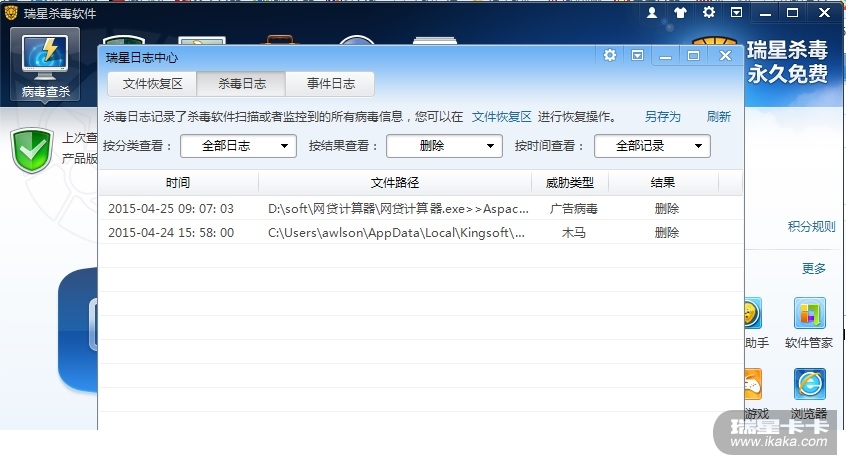This screenshot has width=846, height=460.
Task: Click the path D:\soft\网贷计算器 entry
Action: coord(398,208)
